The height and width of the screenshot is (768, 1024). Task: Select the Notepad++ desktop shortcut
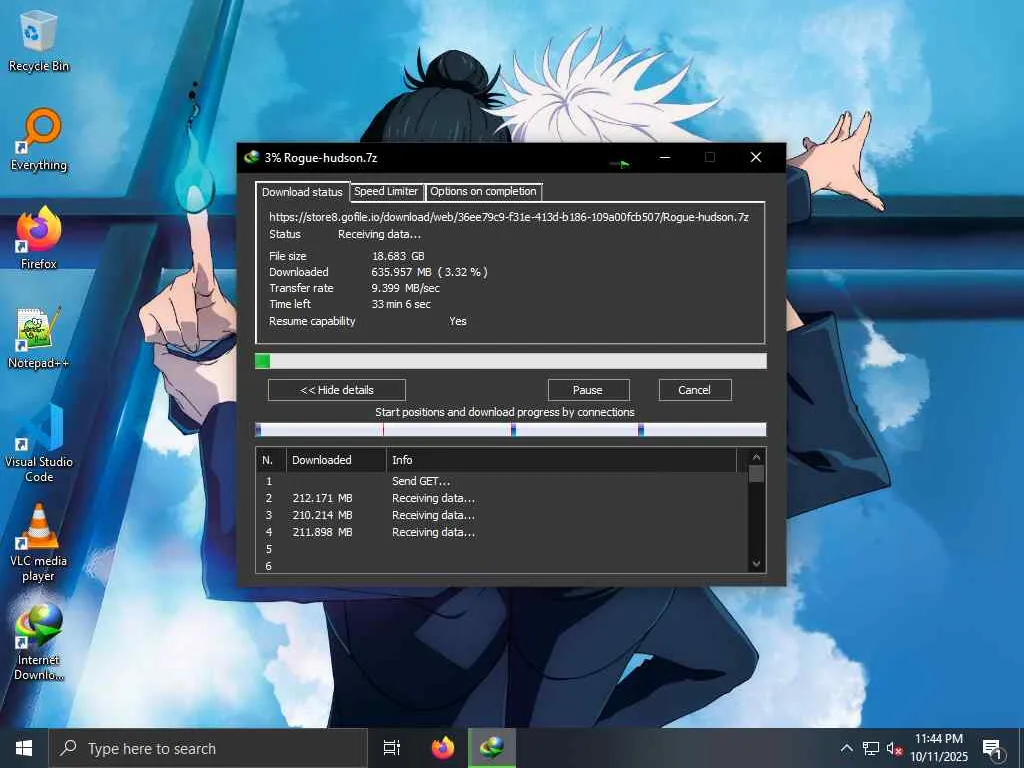39,338
